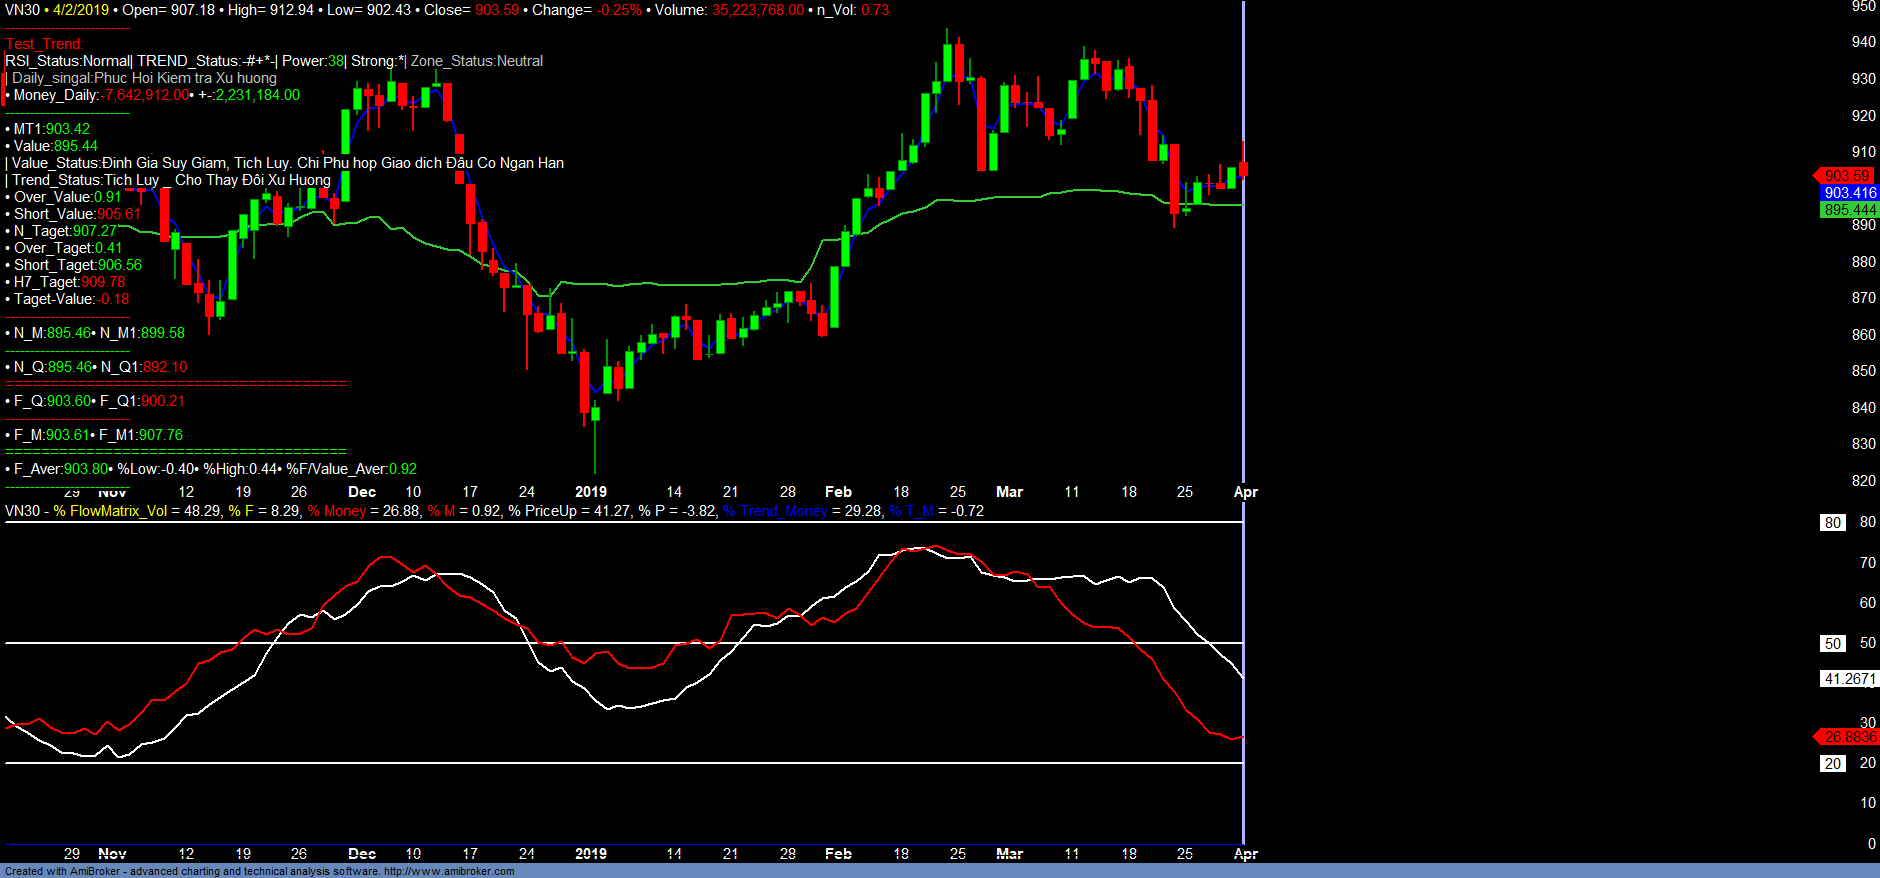Click the green 895.444 axis value label
1880x878 pixels.
click(1849, 210)
